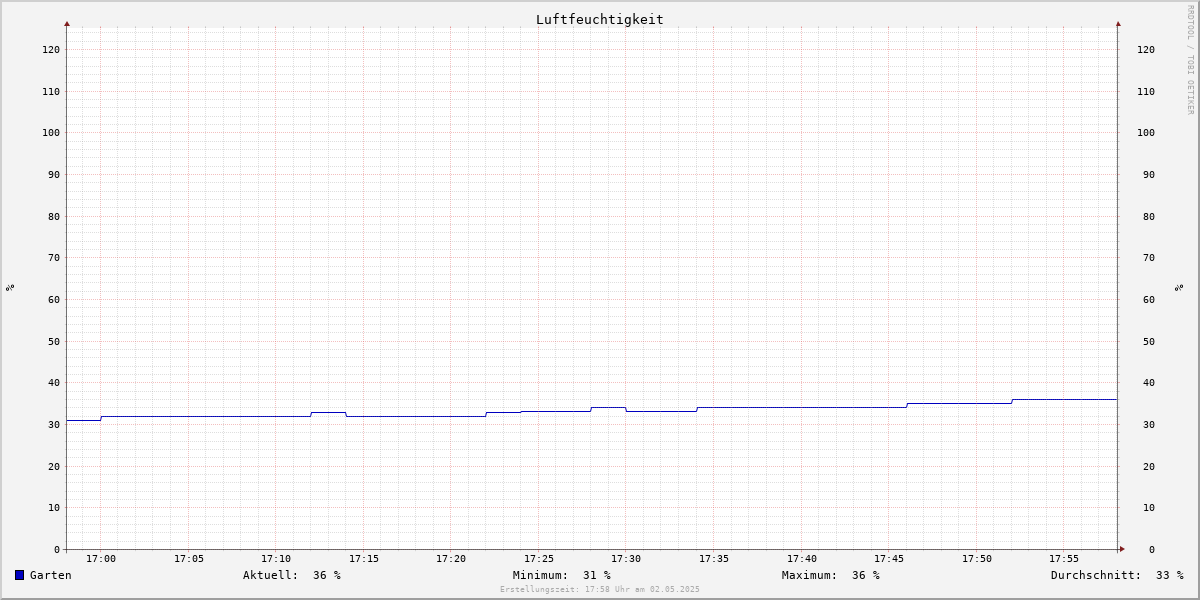Viewport: 1200px width, 600px height.
Task: Click the 120 label on left axis
Action: pos(51,49)
